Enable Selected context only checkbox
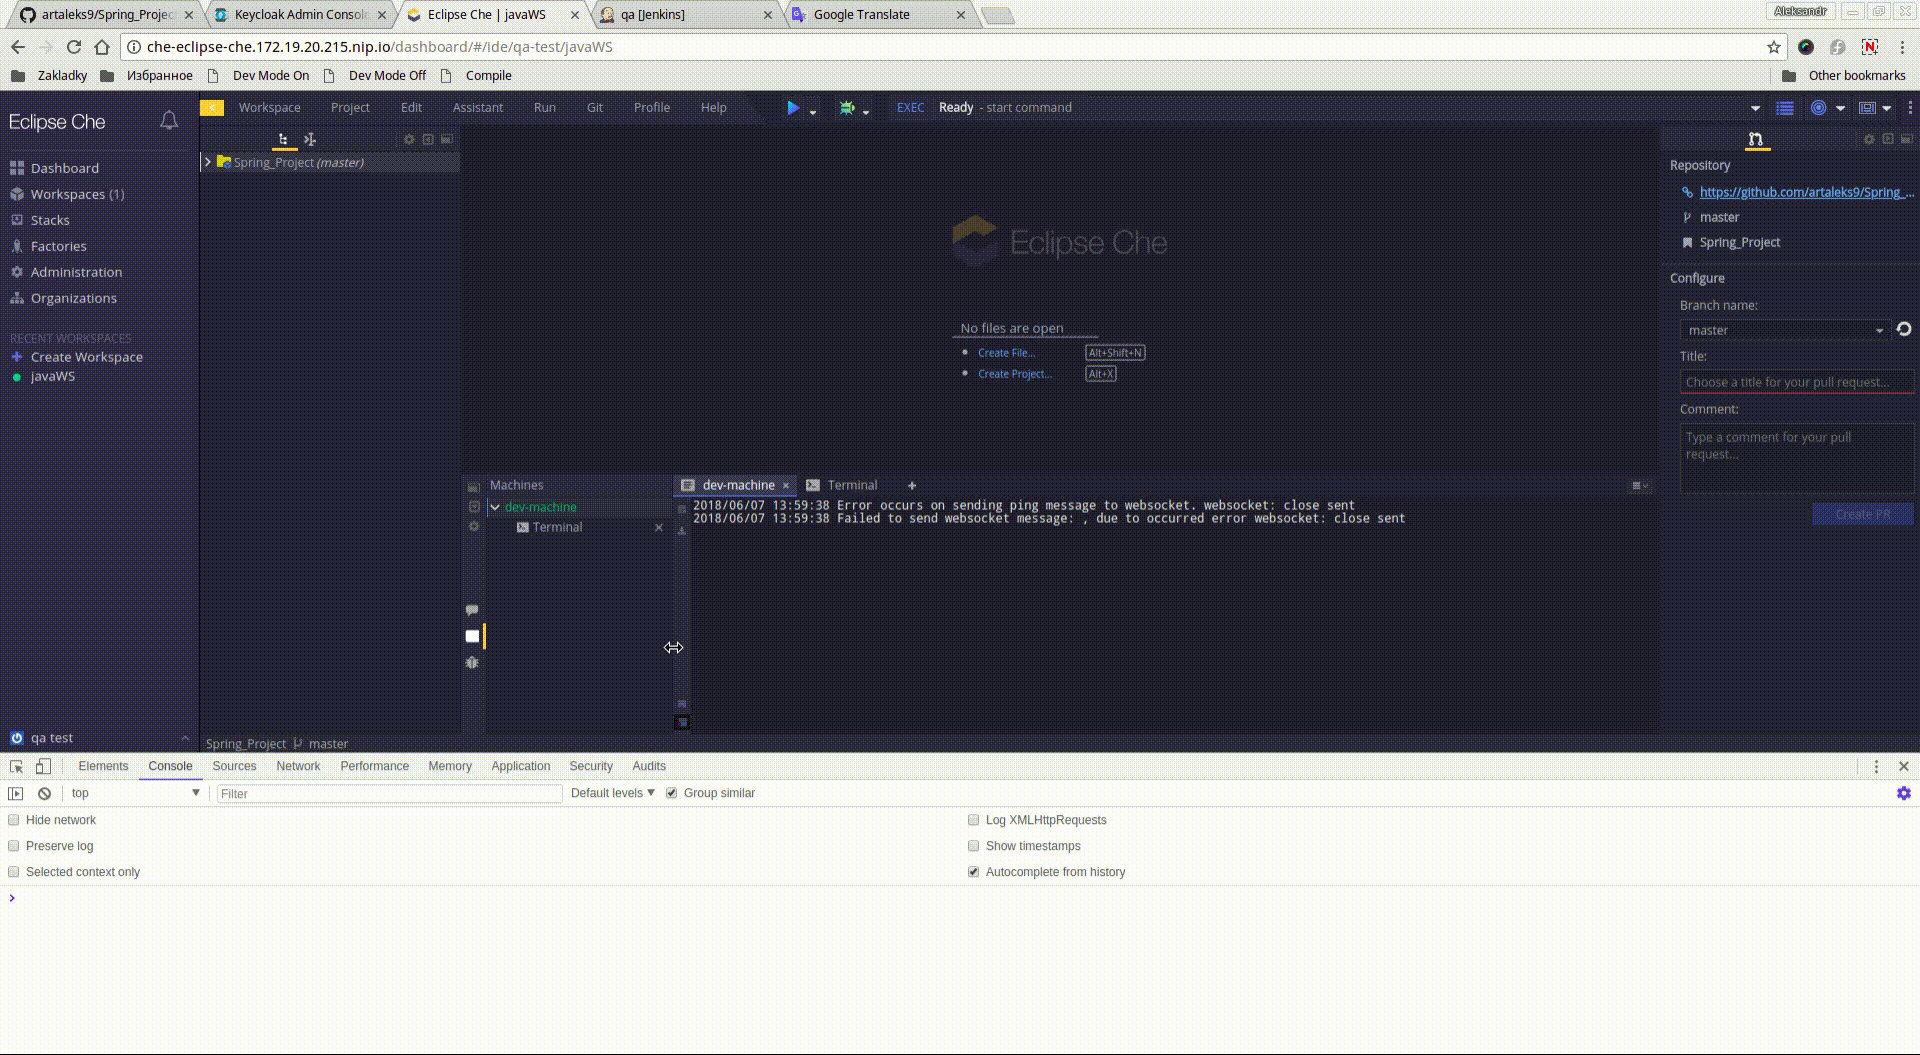The image size is (1920, 1055). (x=14, y=872)
